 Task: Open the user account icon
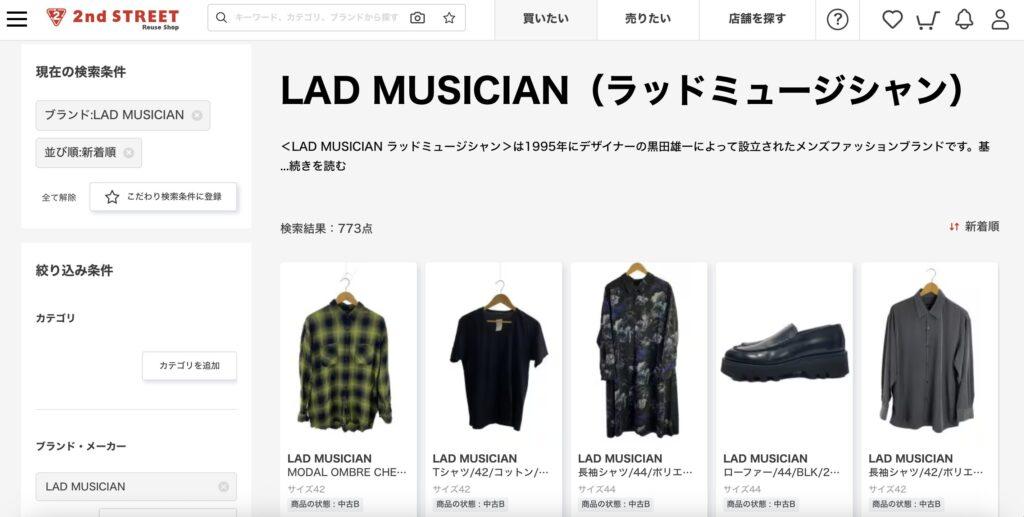tap(1000, 20)
